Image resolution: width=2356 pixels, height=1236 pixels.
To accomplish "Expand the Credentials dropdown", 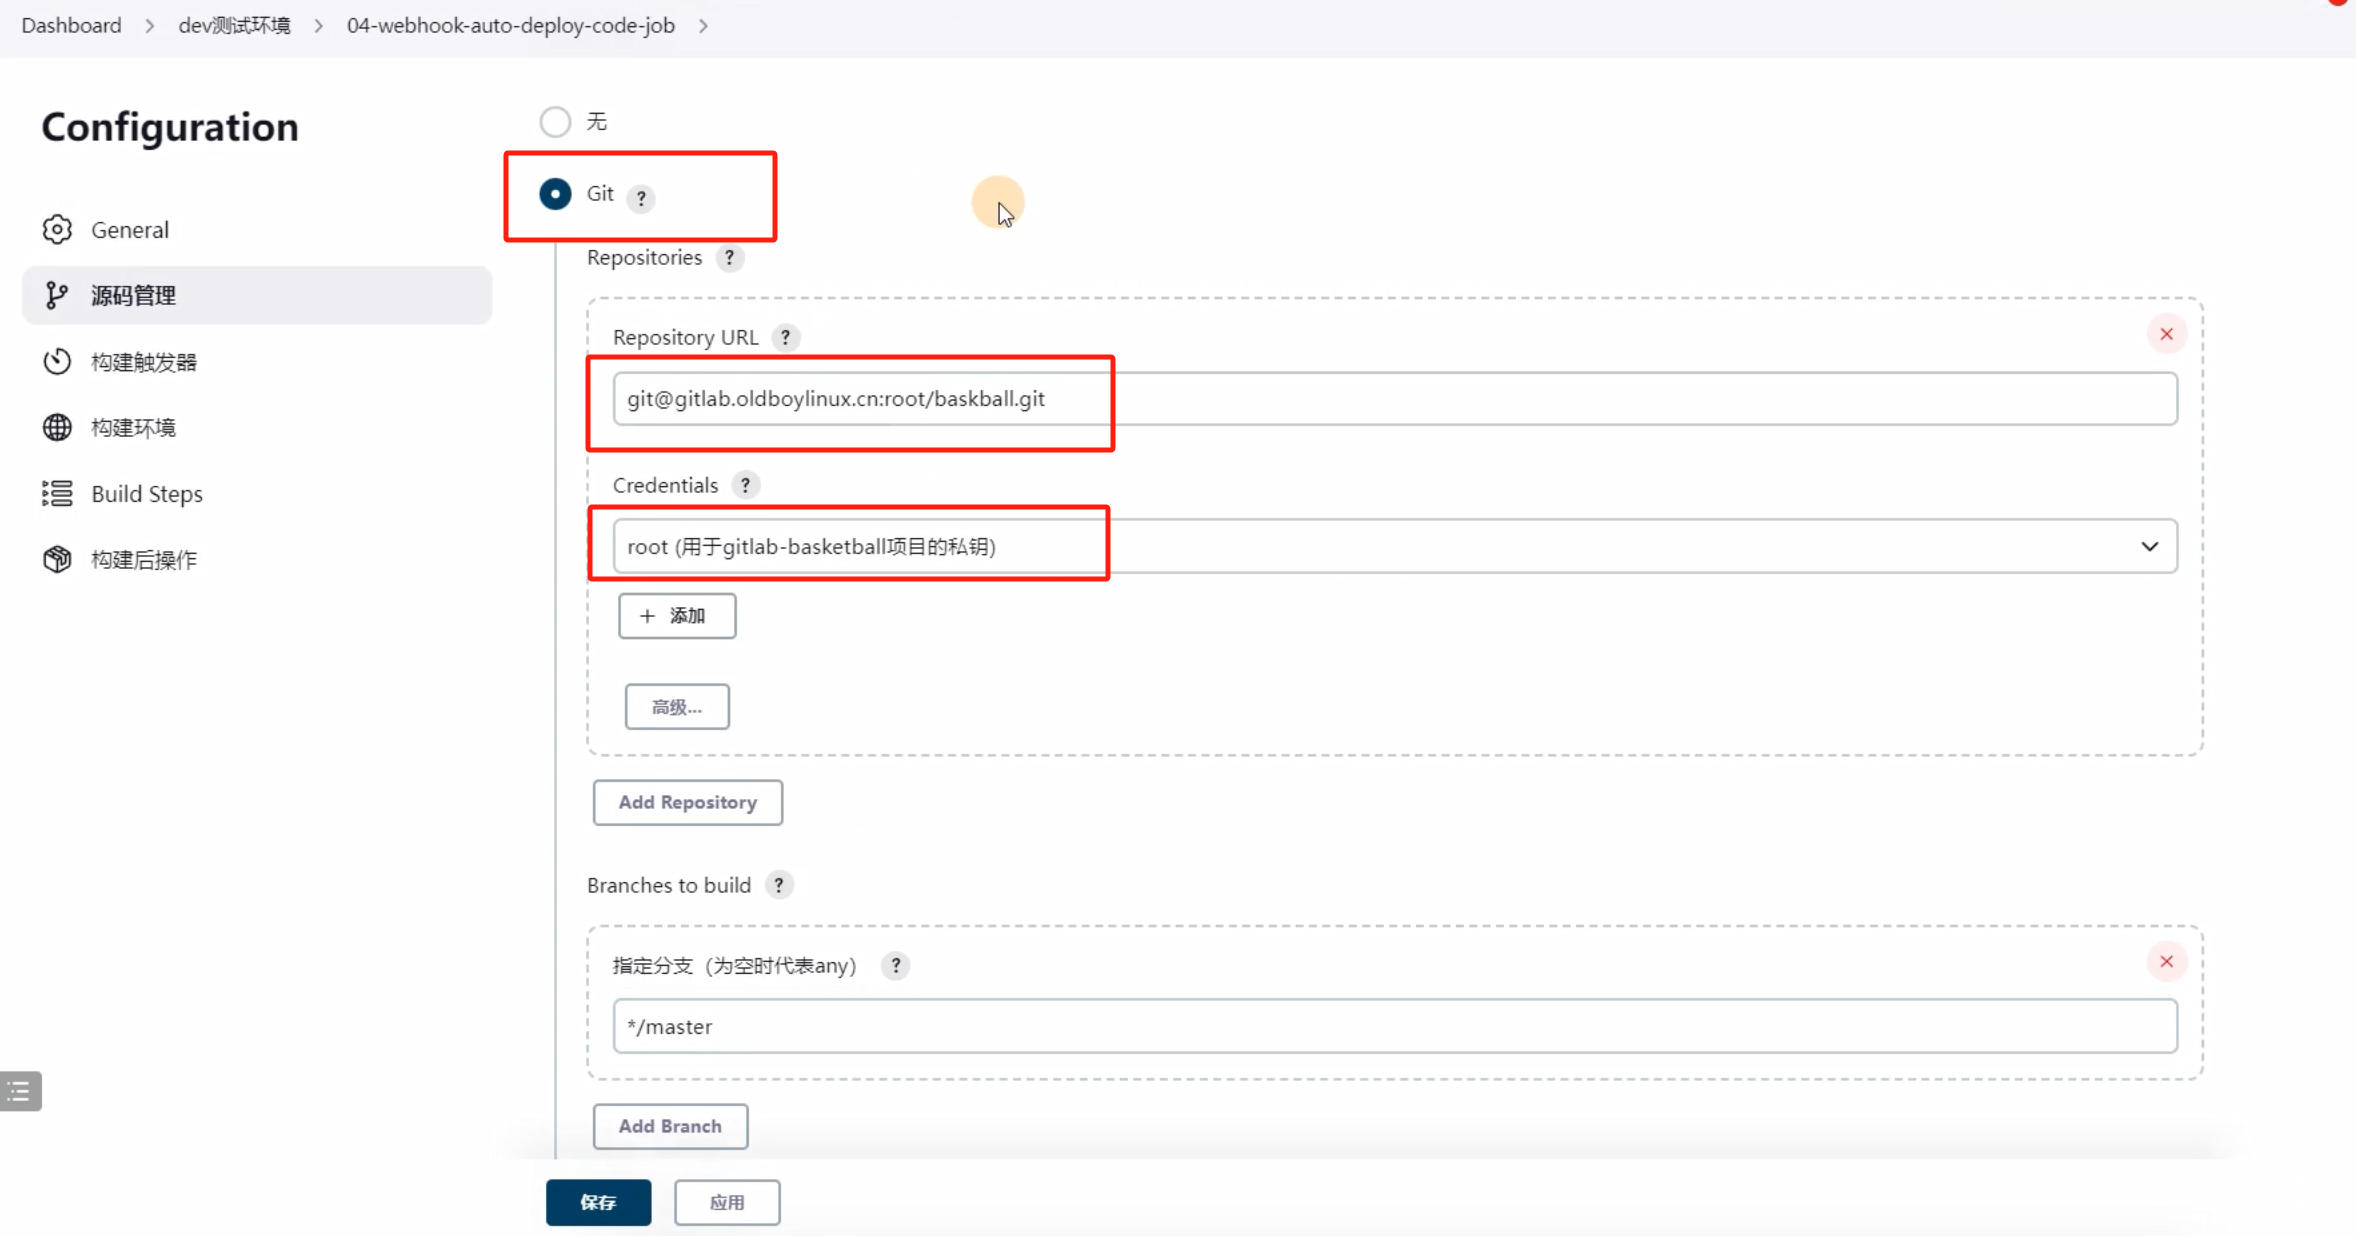I will click(2149, 546).
